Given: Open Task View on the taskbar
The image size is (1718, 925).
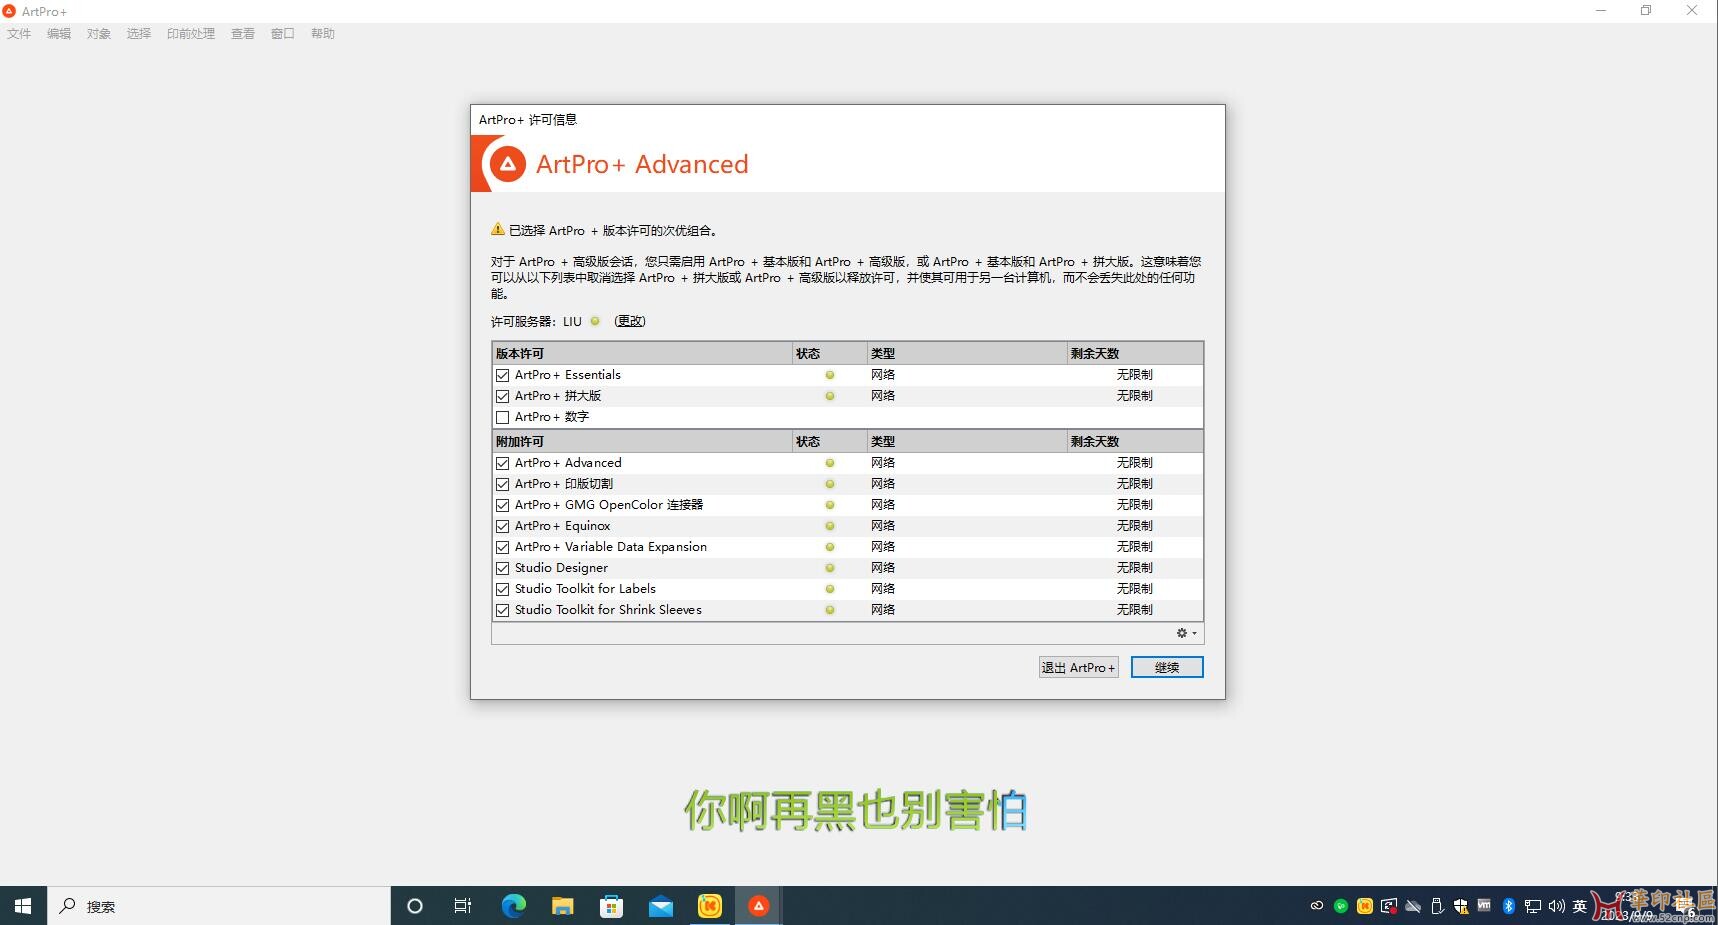Looking at the screenshot, I should click(462, 906).
